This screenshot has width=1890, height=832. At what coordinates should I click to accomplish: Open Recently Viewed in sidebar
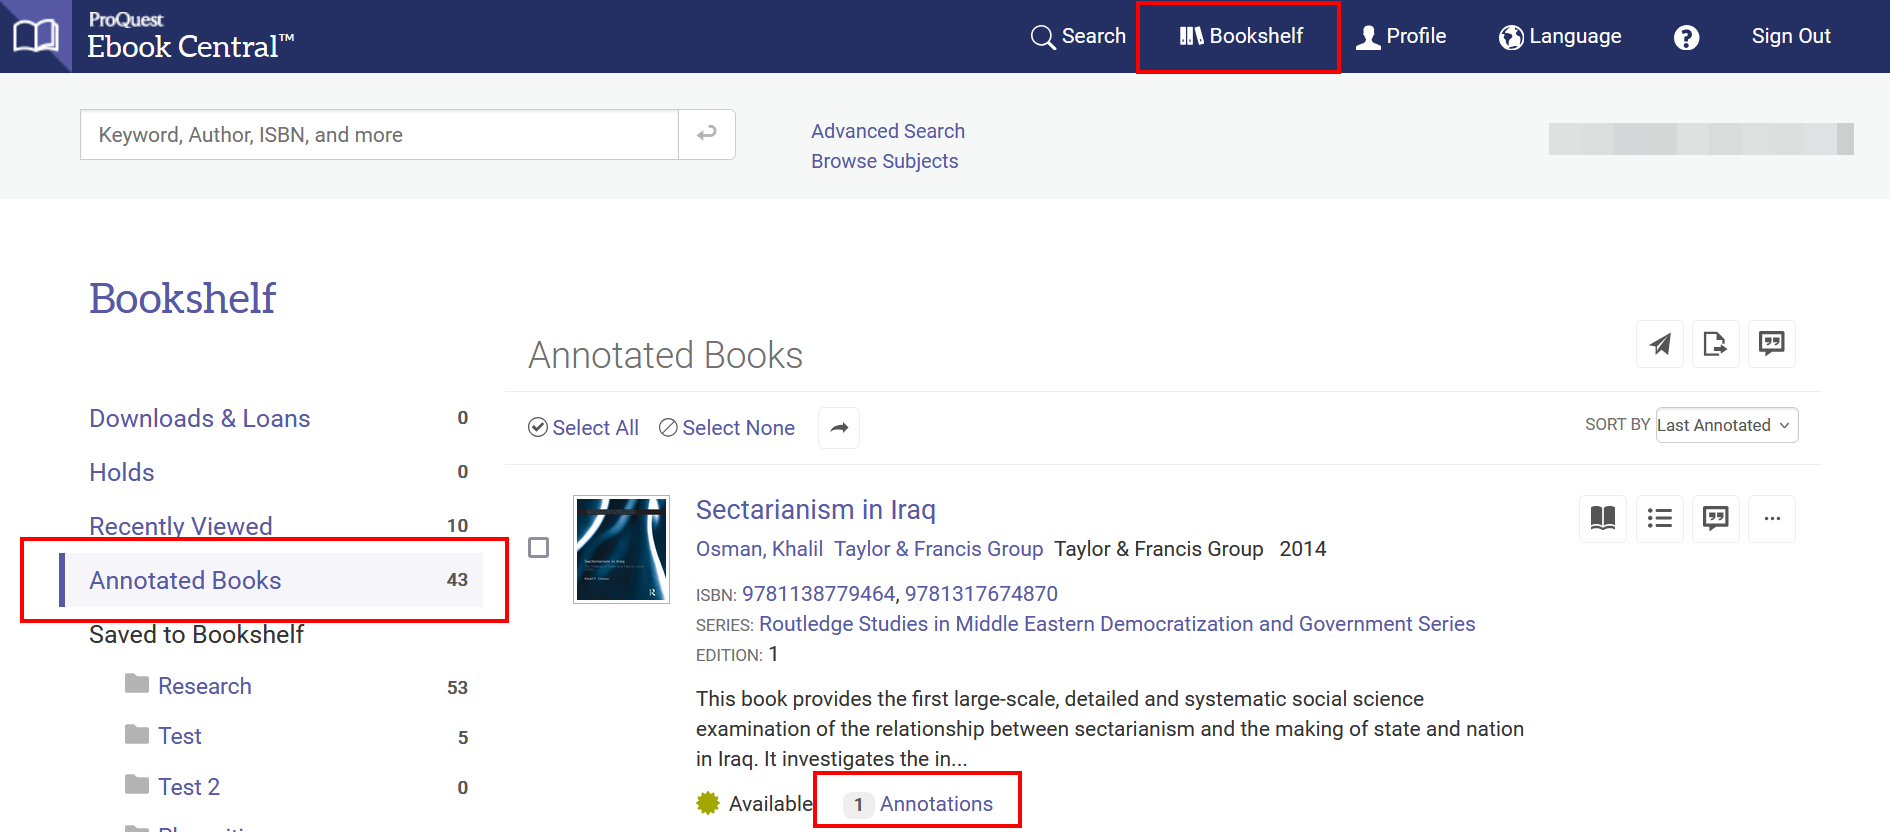tap(181, 526)
